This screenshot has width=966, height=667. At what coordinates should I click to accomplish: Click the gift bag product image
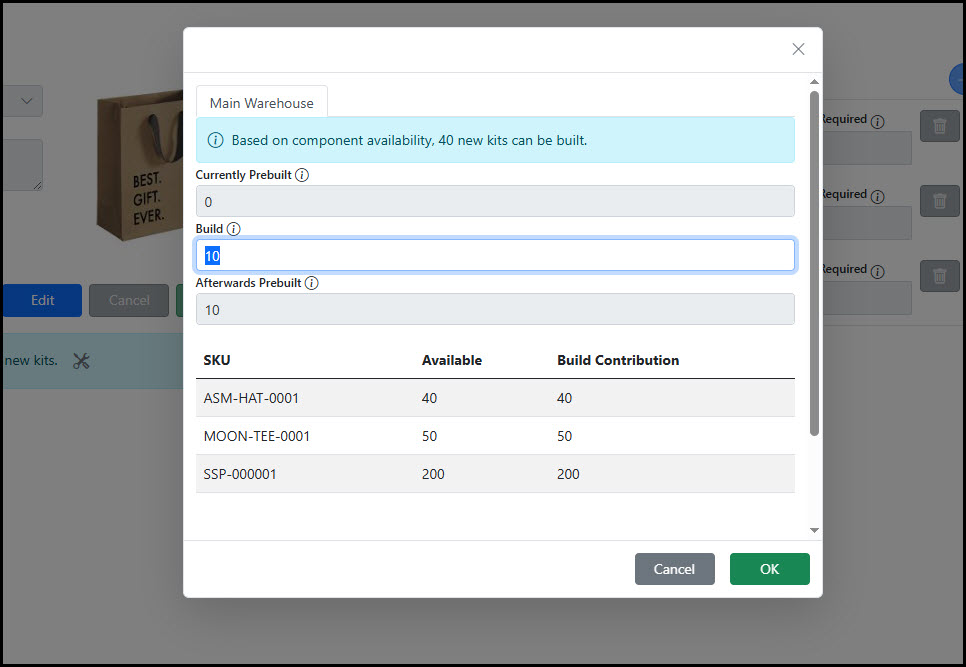click(x=138, y=162)
